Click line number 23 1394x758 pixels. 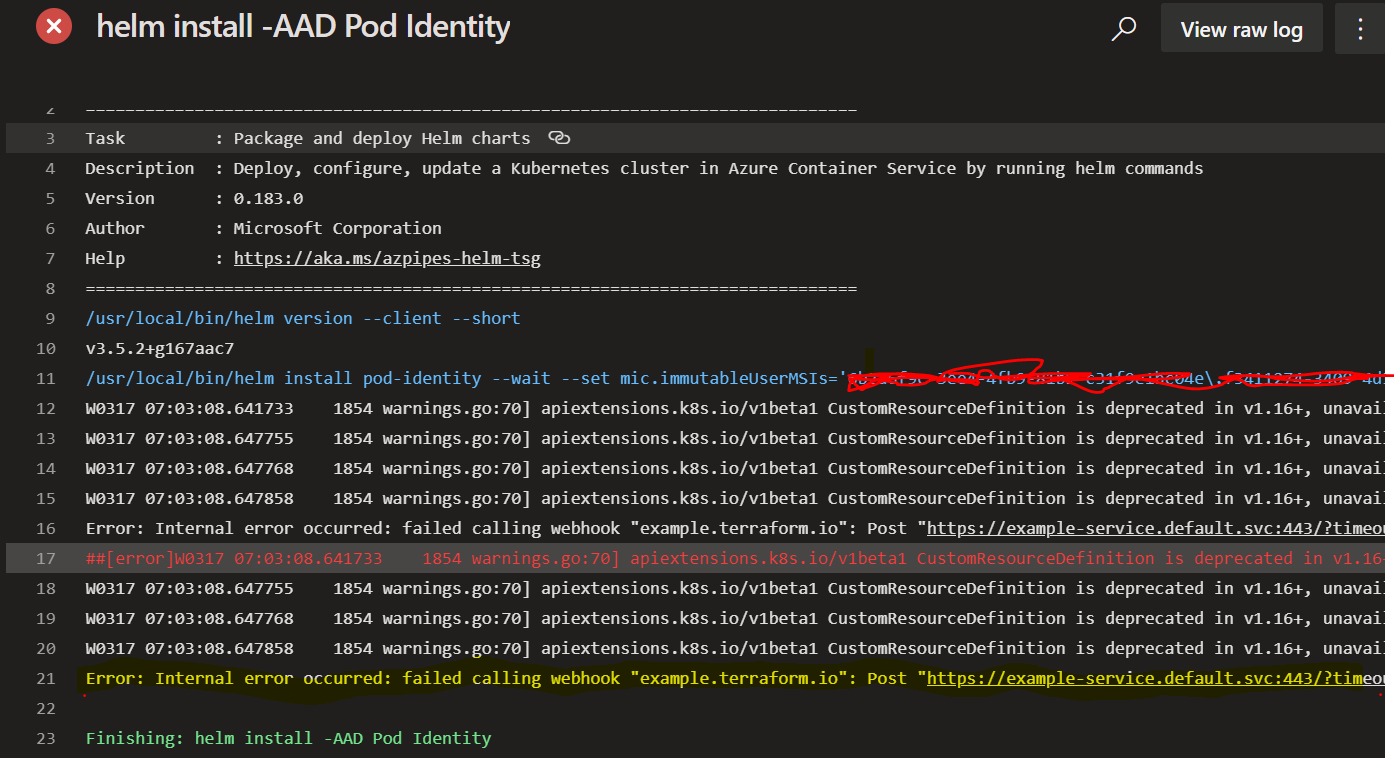coord(45,738)
